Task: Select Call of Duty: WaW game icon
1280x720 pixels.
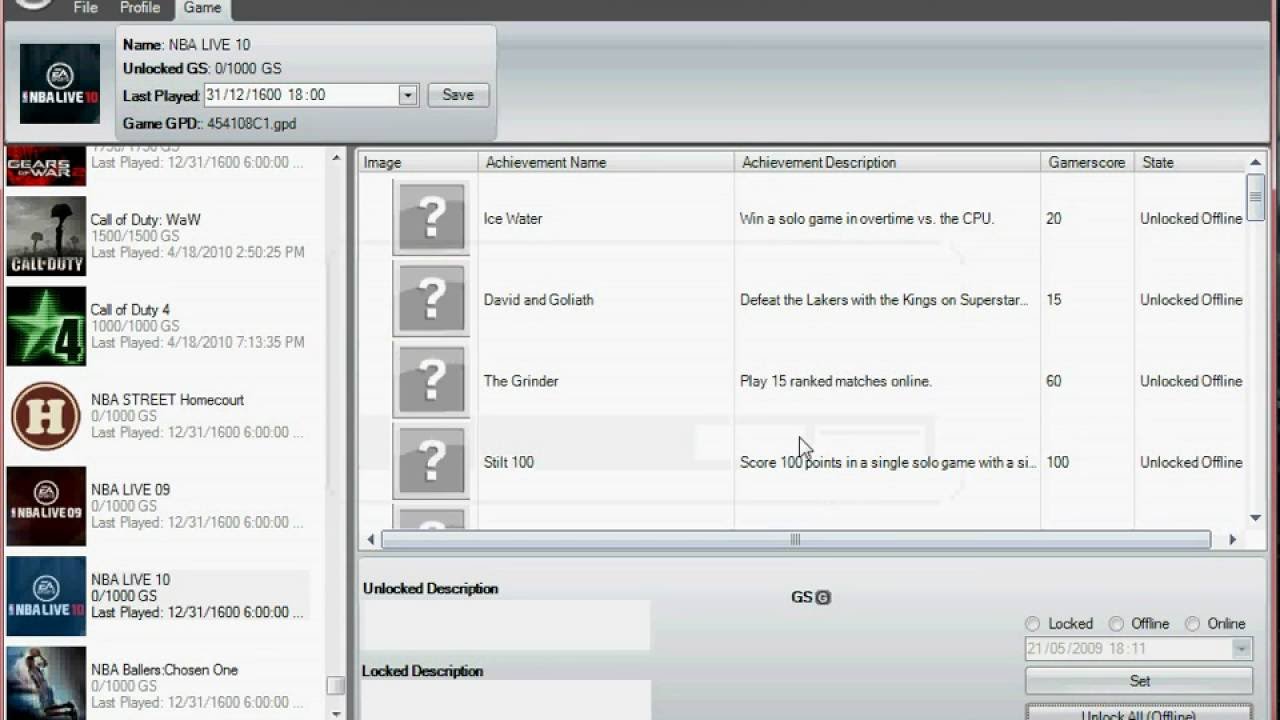Action: [x=46, y=236]
